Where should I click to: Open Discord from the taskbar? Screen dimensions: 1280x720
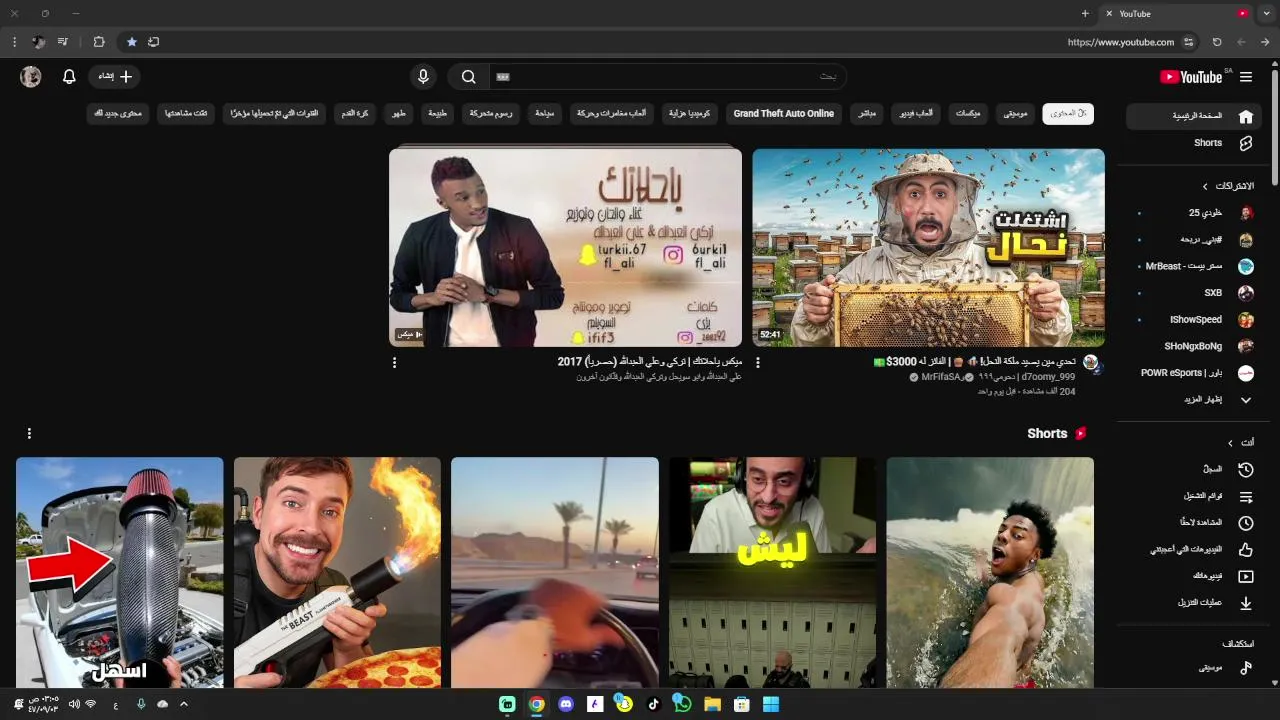[x=566, y=704]
